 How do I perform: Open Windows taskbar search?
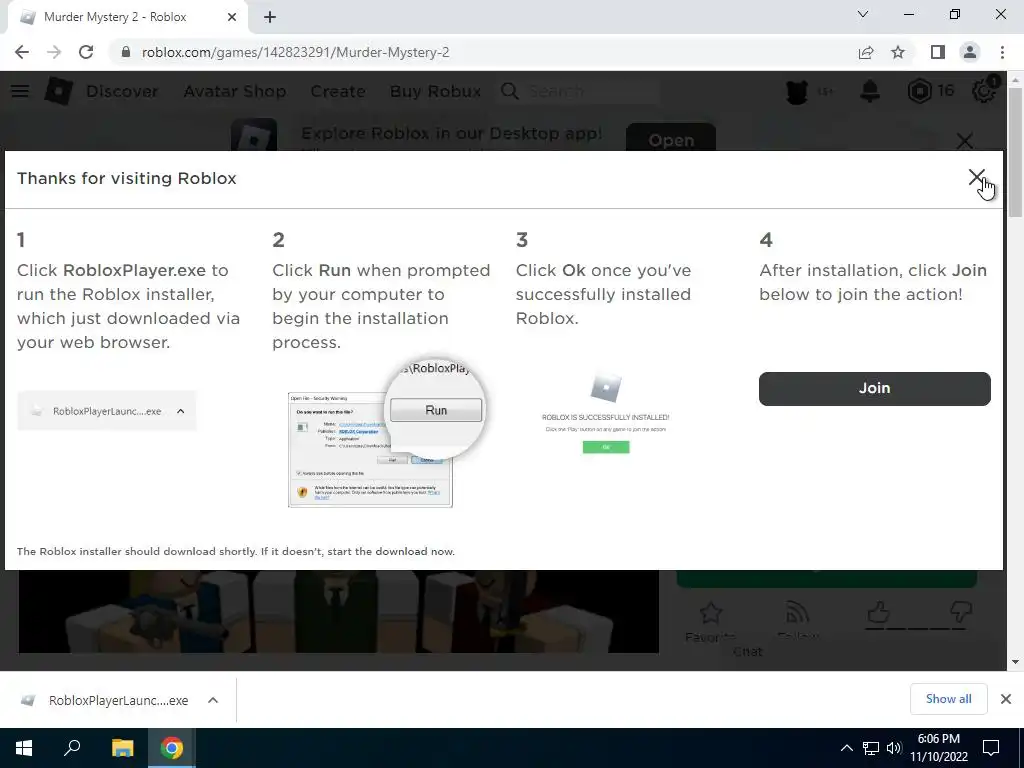(x=72, y=748)
